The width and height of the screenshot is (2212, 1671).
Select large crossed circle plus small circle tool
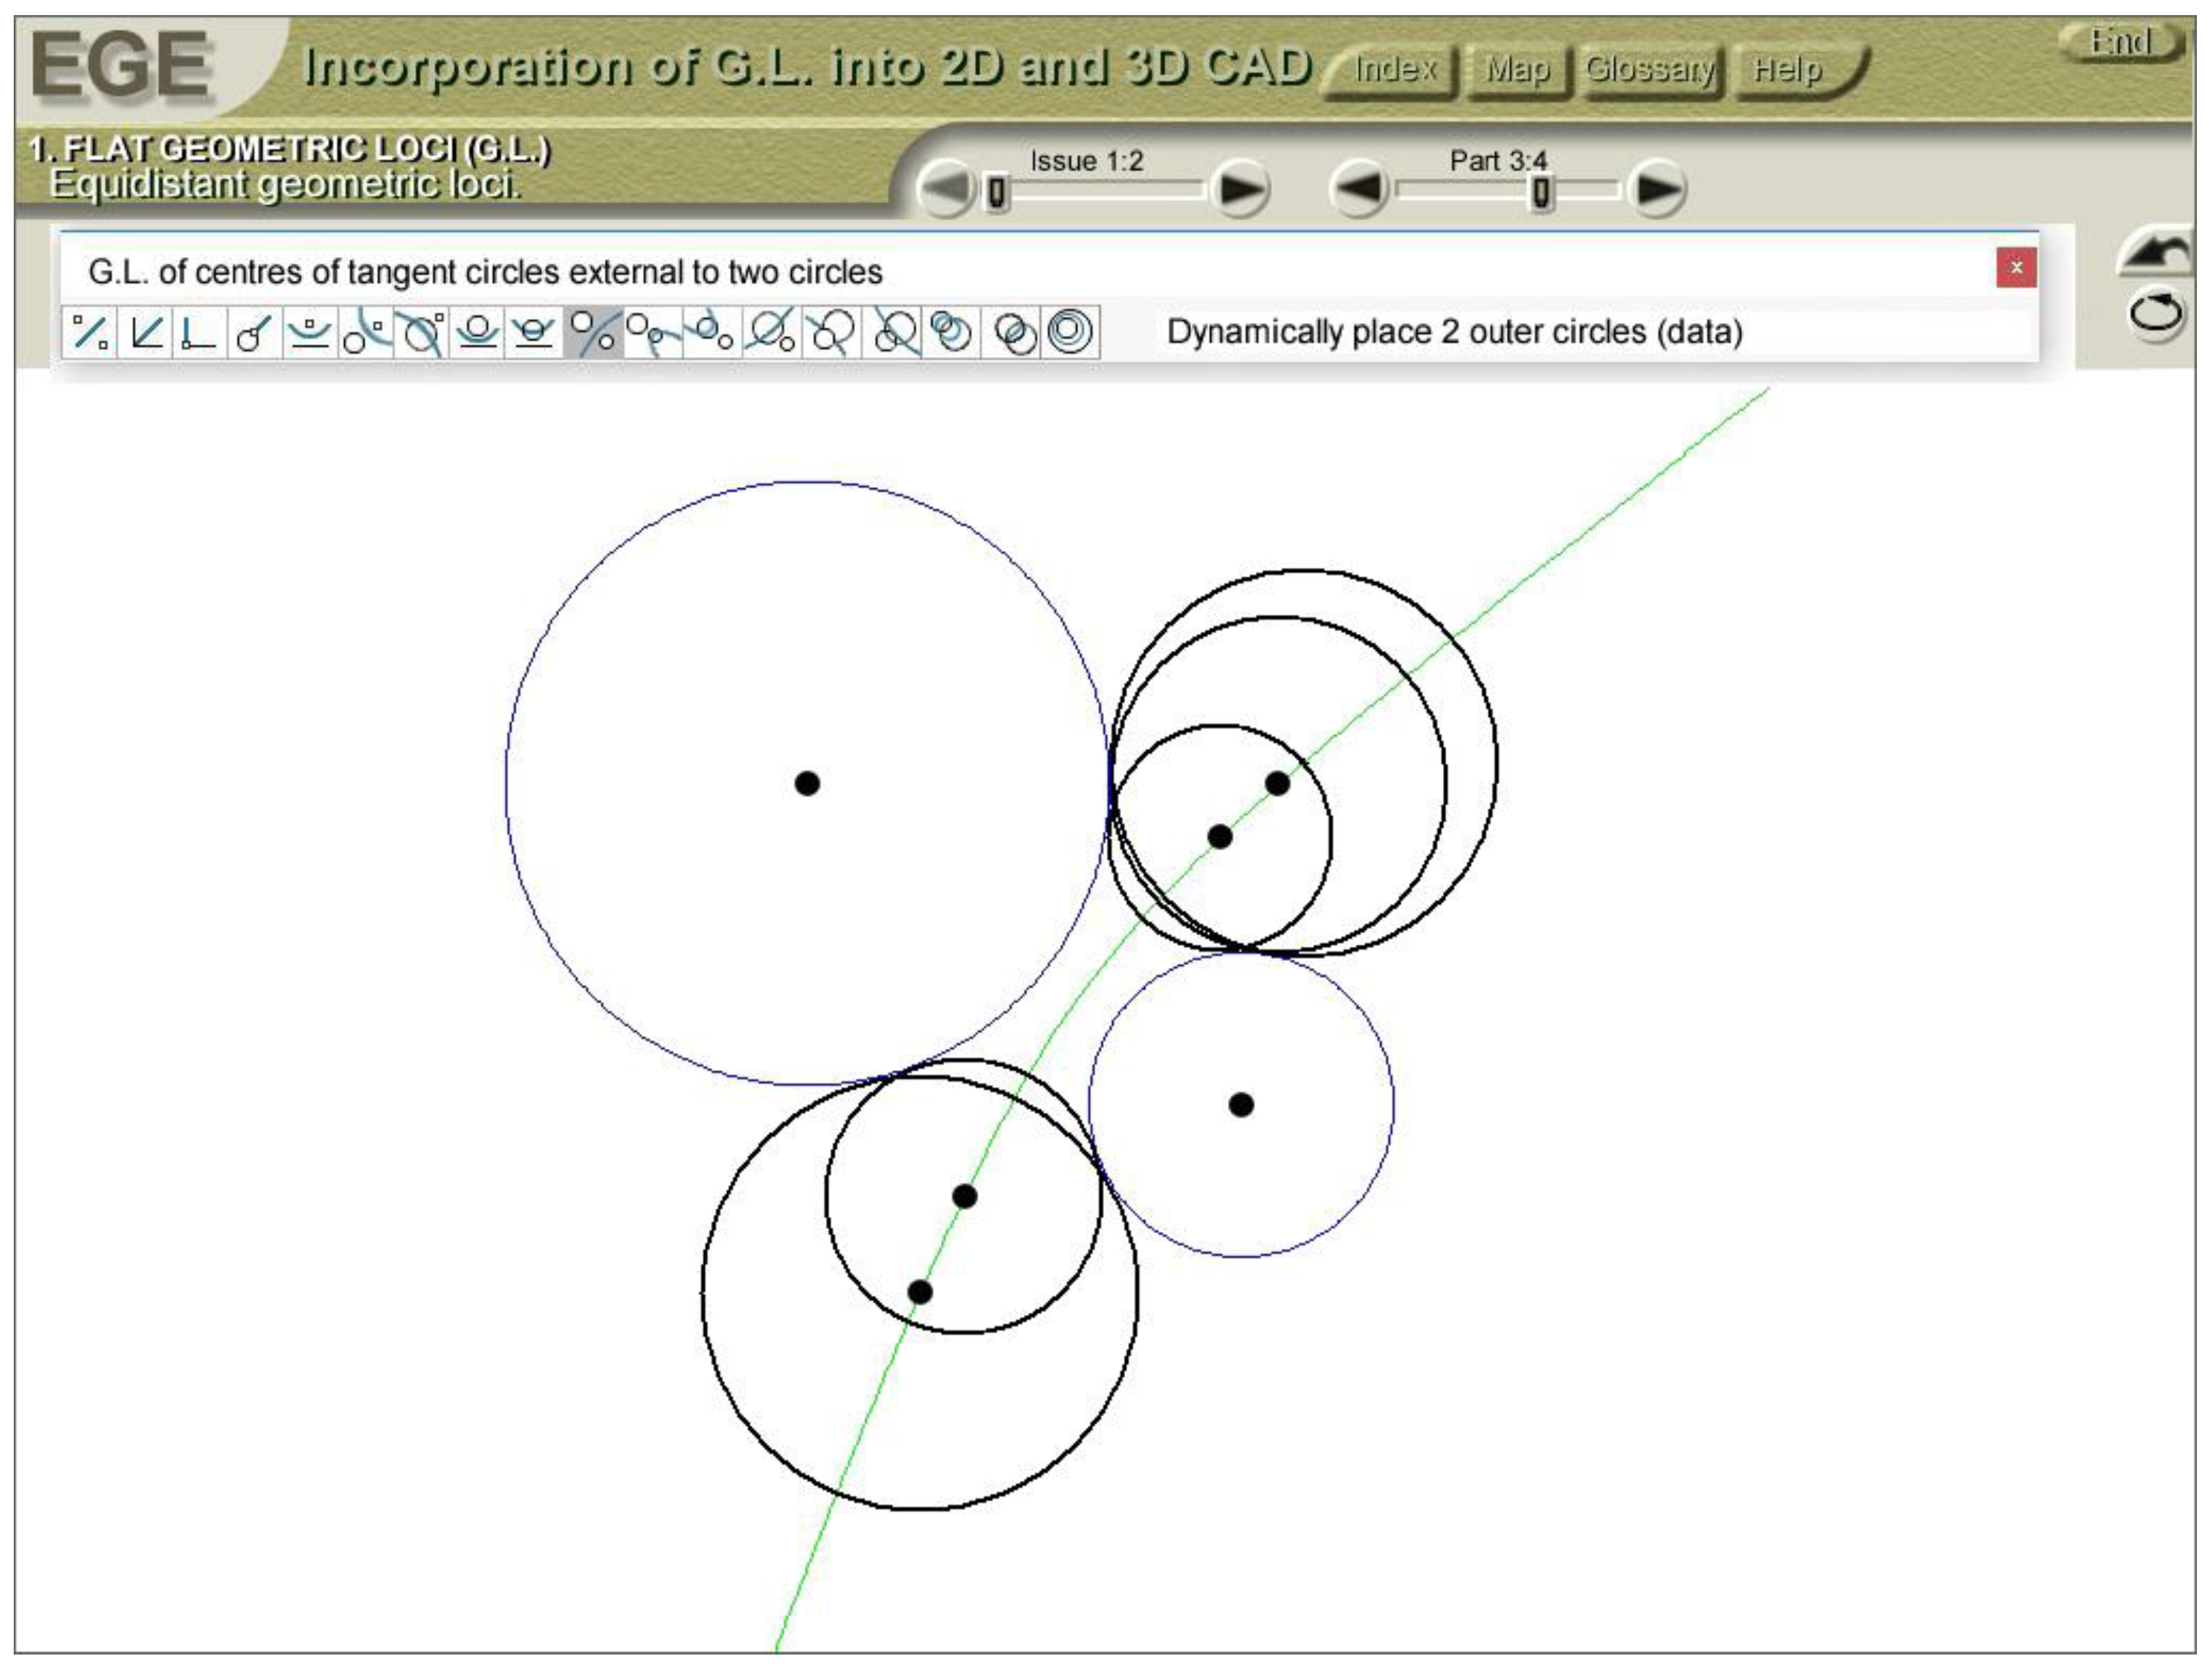tap(772, 332)
